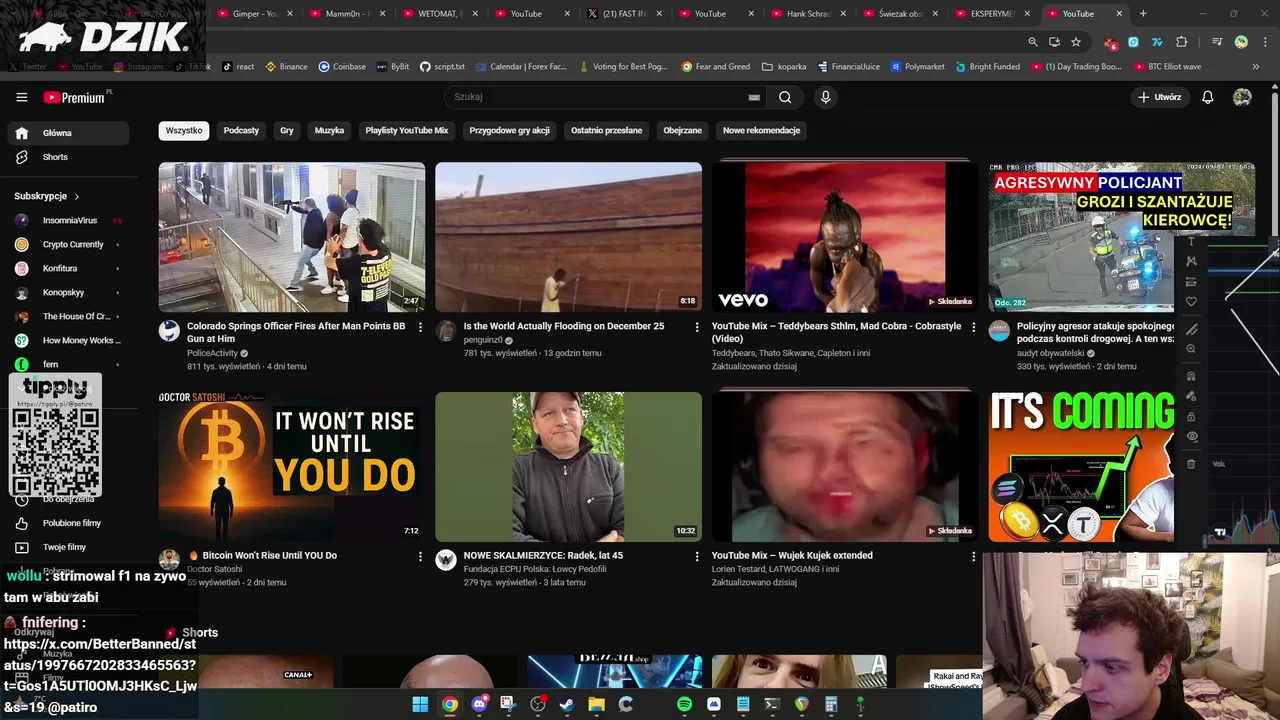Open File Explorer from the taskbar
This screenshot has width=1280, height=720.
click(596, 704)
